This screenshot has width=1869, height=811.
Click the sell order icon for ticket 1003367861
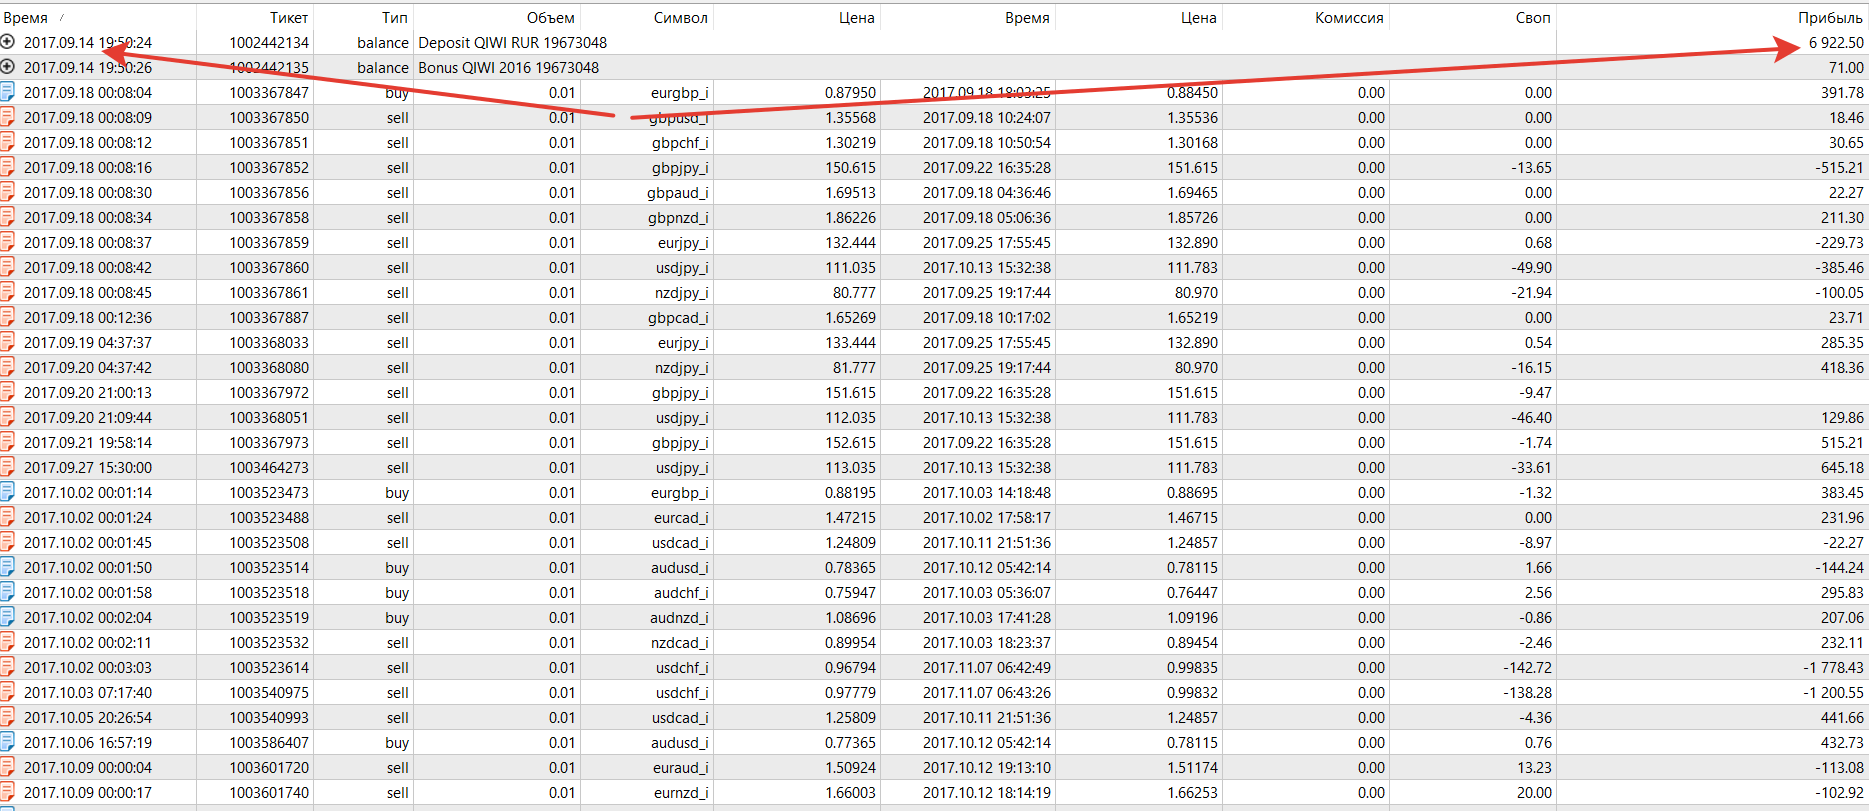point(7,292)
